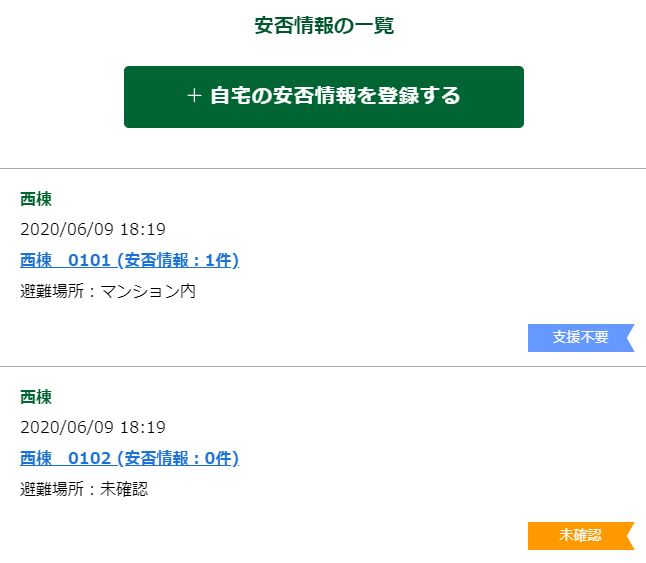
Task: Click the 避難場所：マンション内 text
Action: [x=108, y=292]
